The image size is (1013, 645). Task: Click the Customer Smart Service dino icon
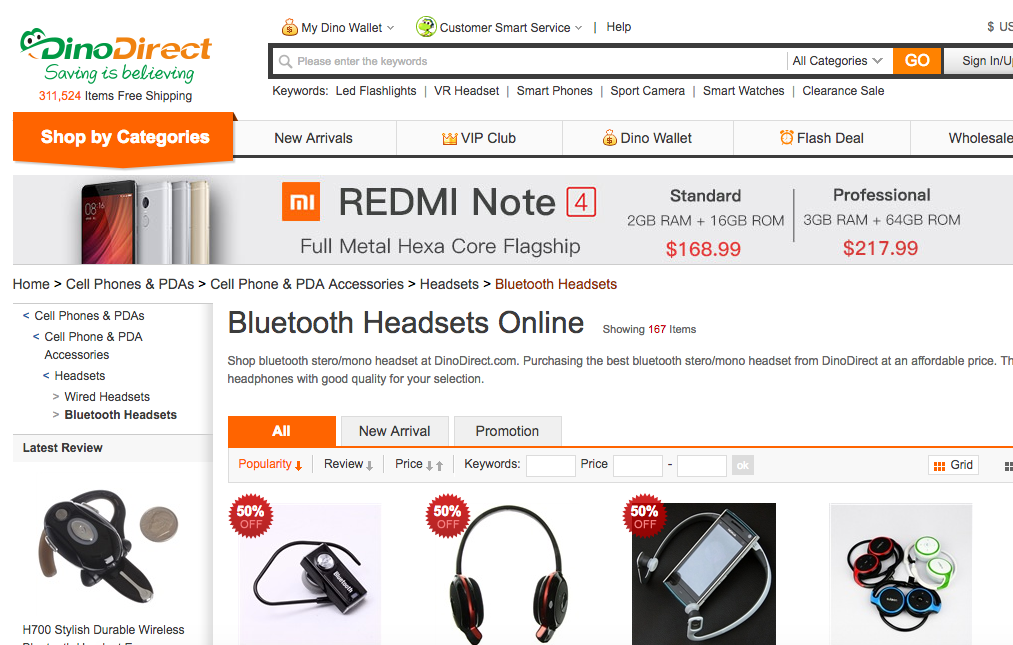426,26
